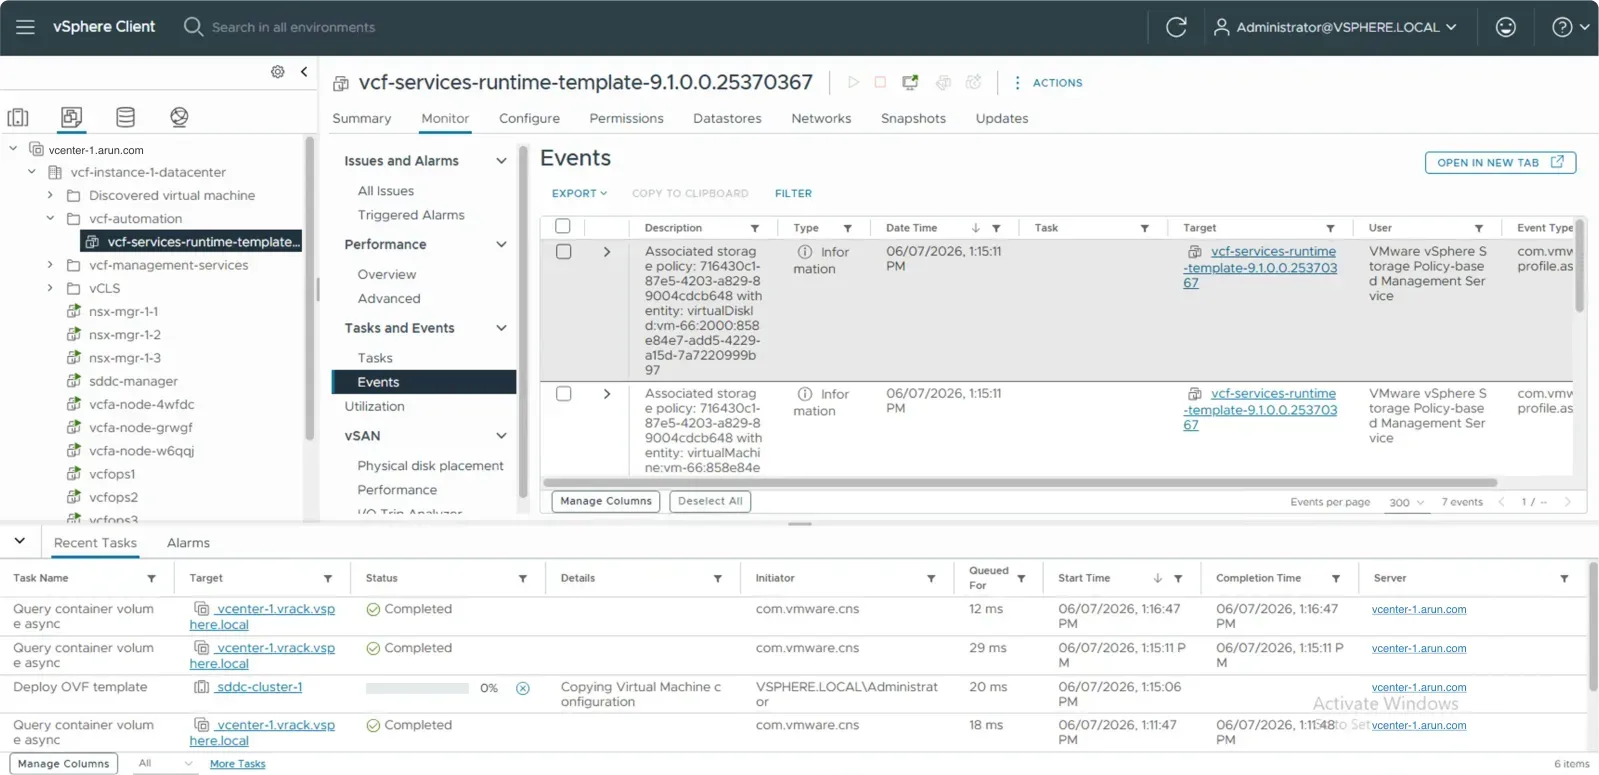Open the ACTIONS menu button

pos(1048,83)
